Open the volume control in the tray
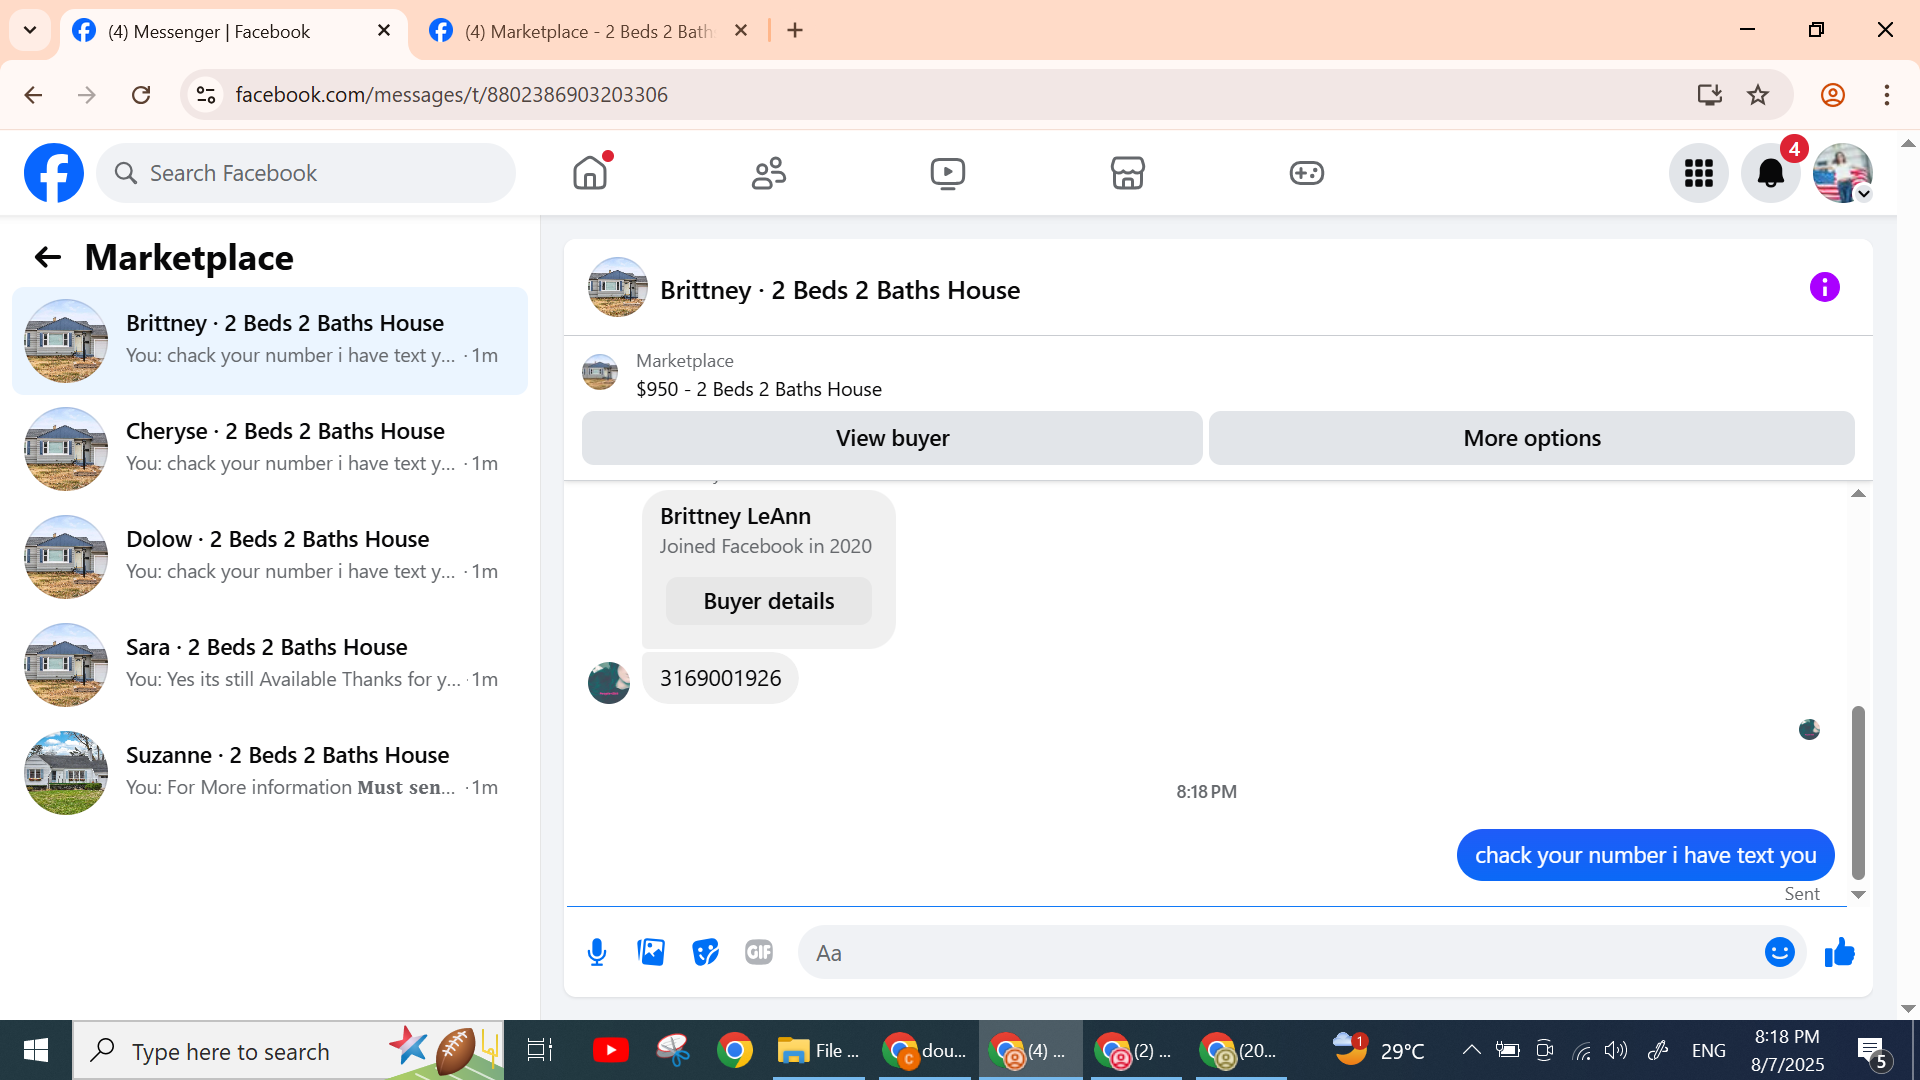Viewport: 1920px width, 1080px height. 1616,1050
